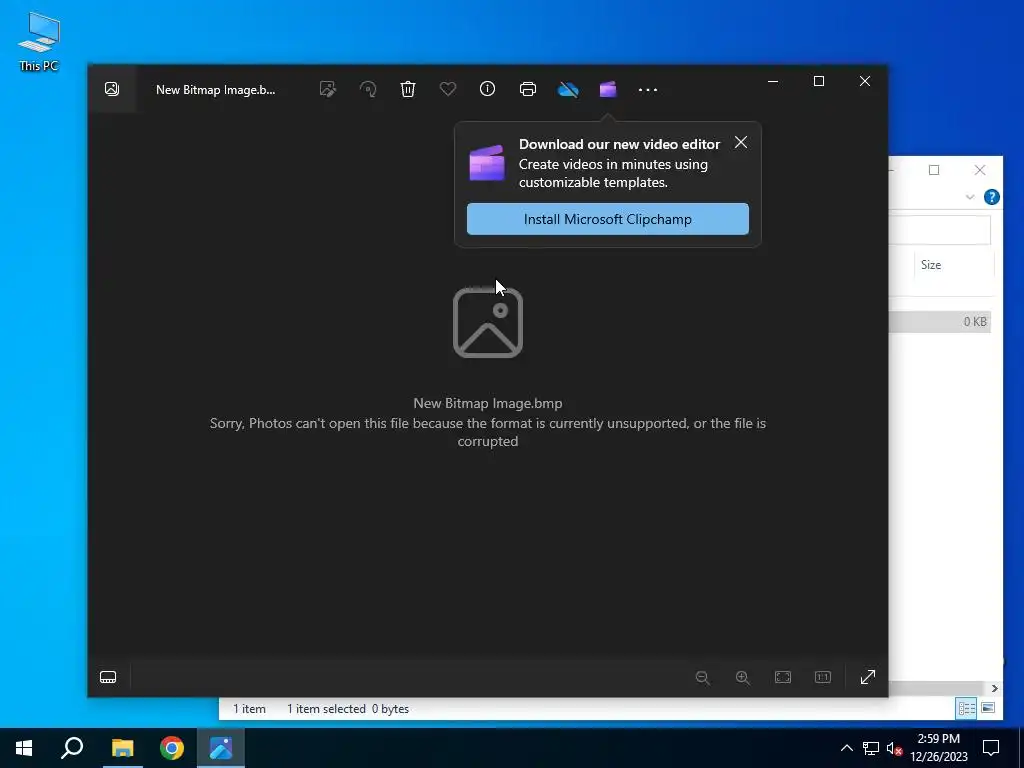
Task: Delete the image with the trash icon
Action: pyautogui.click(x=408, y=89)
